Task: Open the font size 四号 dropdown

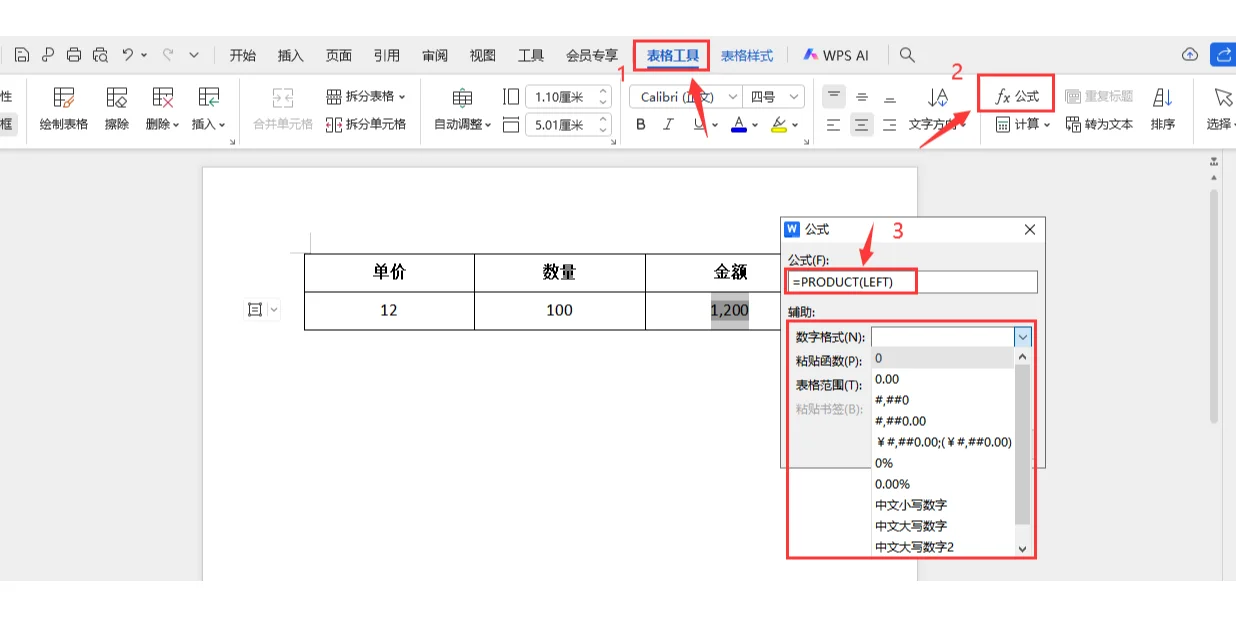Action: (x=795, y=97)
